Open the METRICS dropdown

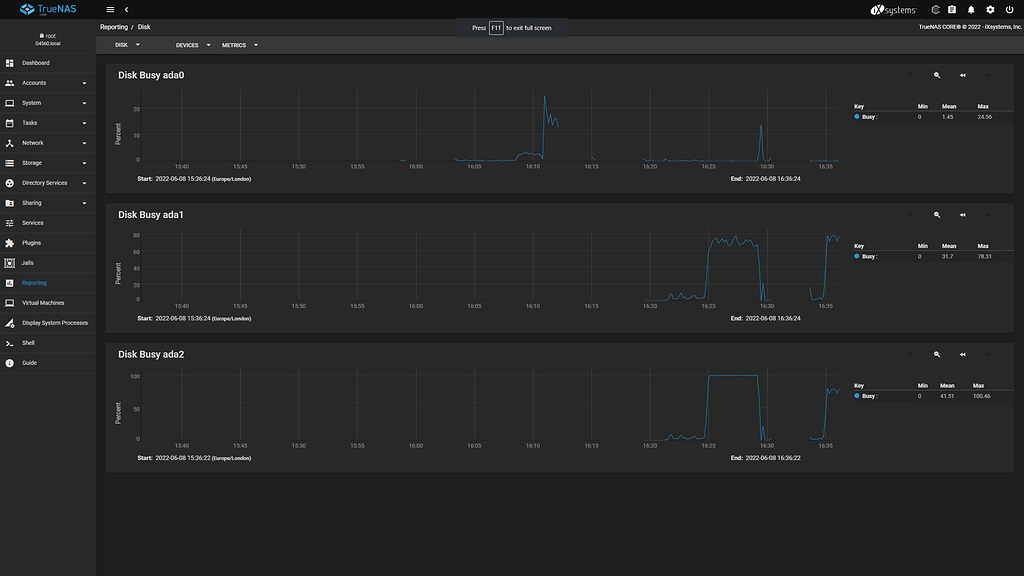click(x=237, y=45)
